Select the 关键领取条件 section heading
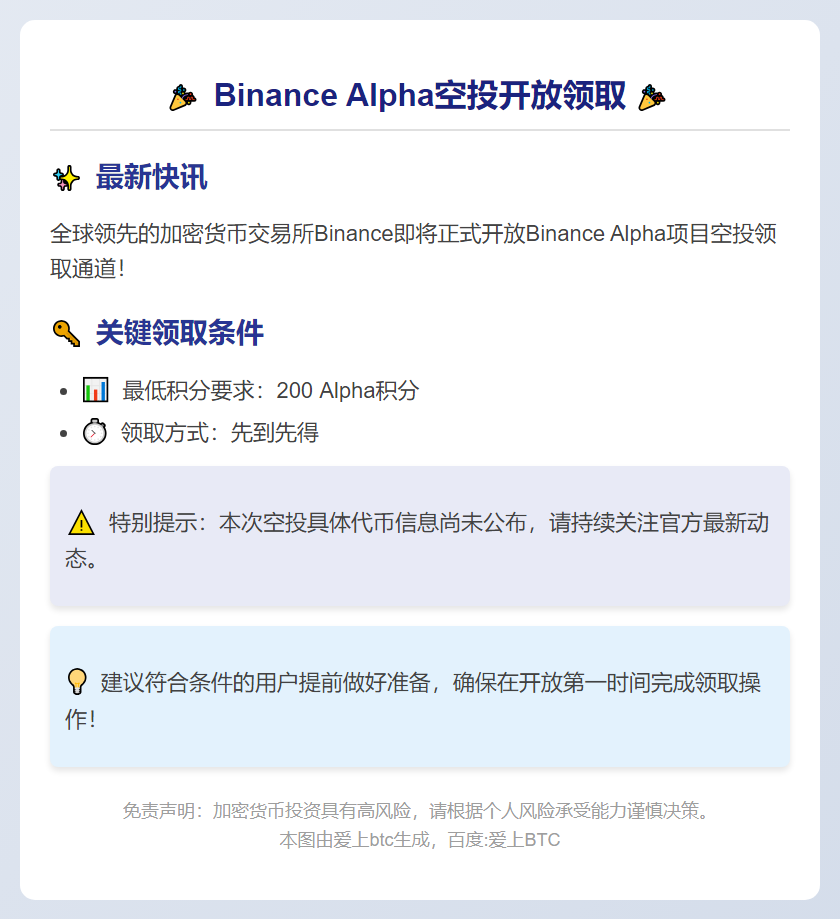The image size is (840, 919). [179, 333]
